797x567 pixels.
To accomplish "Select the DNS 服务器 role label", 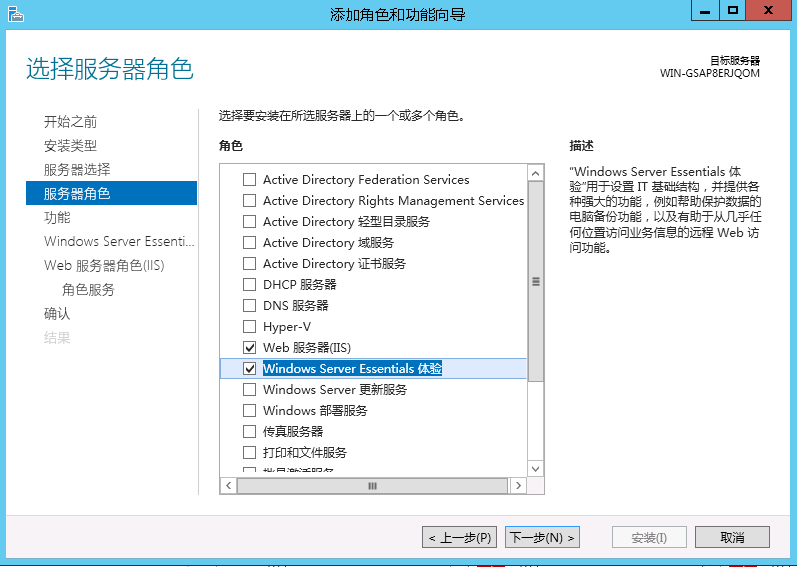I will [x=295, y=306].
